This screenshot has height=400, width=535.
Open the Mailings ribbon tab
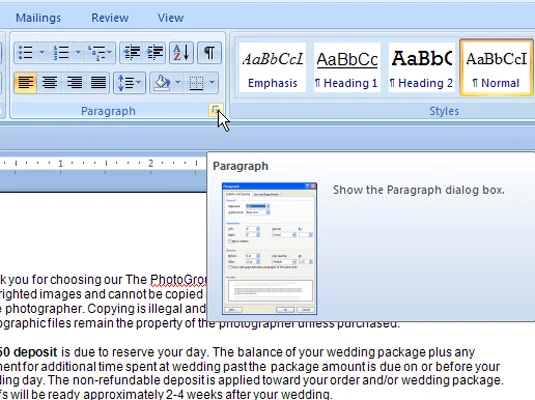tap(38, 18)
